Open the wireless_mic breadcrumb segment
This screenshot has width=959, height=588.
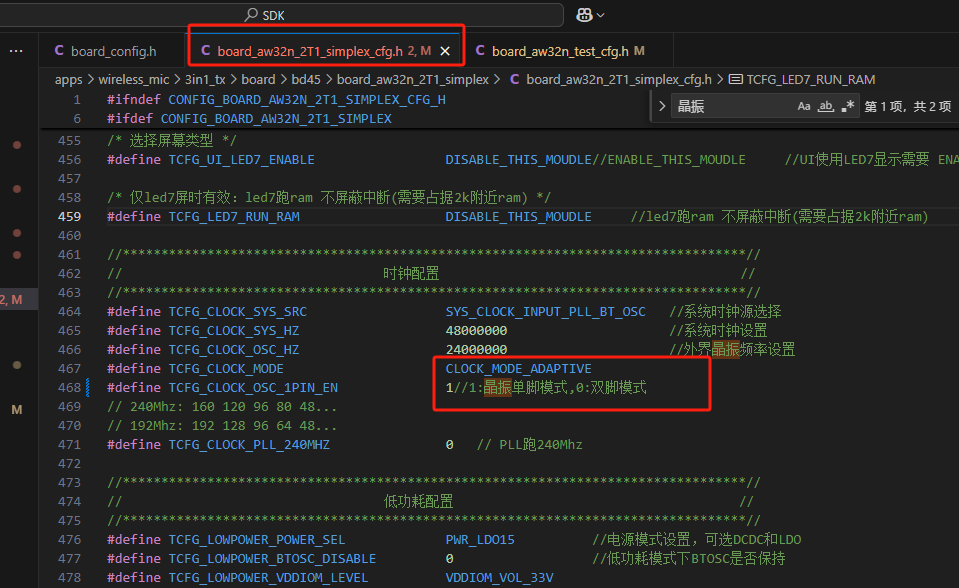[x=134, y=80]
